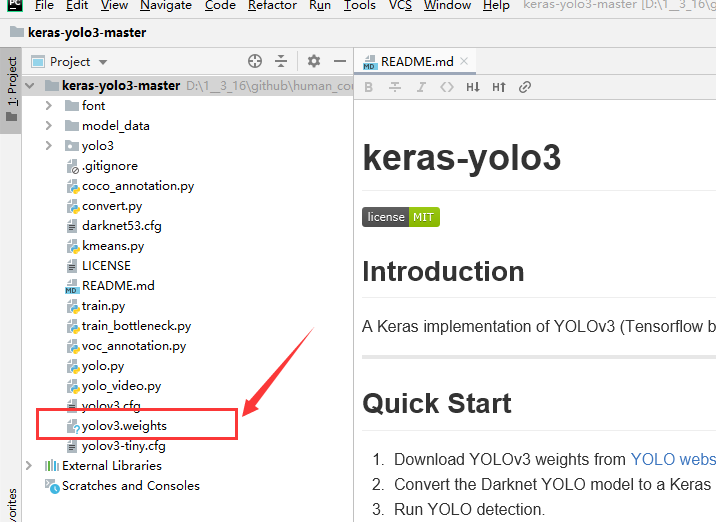716x522 pixels.
Task: Open the Window menu
Action: 447,5
